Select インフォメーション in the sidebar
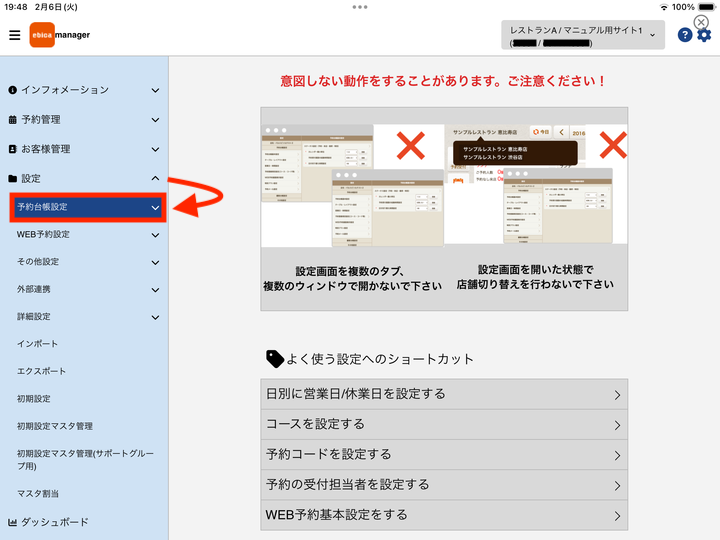720x540 pixels. tap(65, 90)
